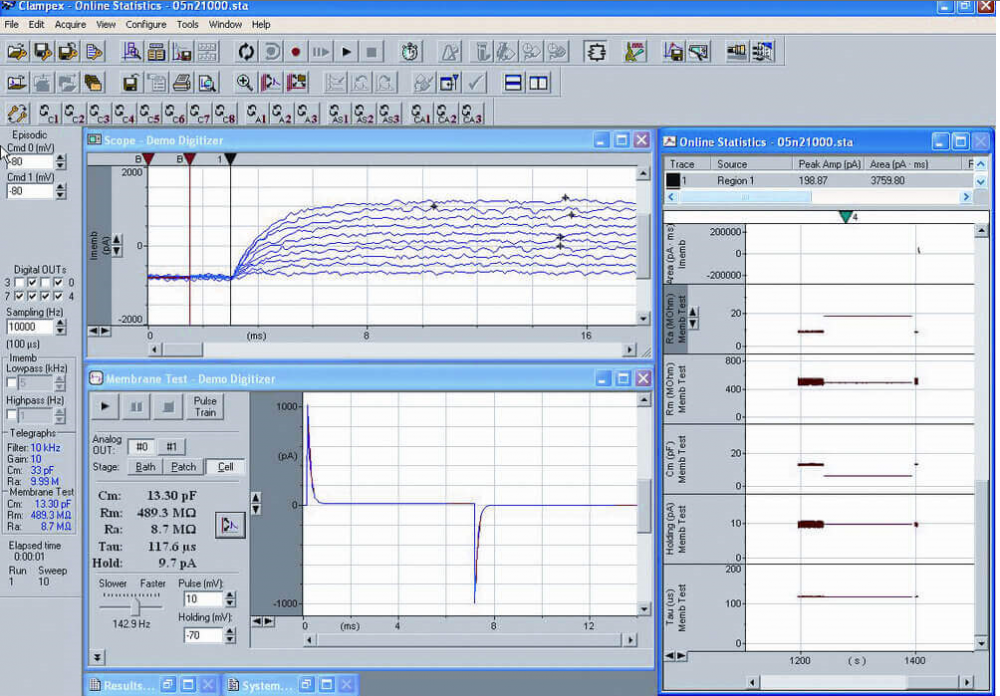Select the CA3 sequencing key icon
Viewport: 1000px width, 696px height.
pos(470,114)
